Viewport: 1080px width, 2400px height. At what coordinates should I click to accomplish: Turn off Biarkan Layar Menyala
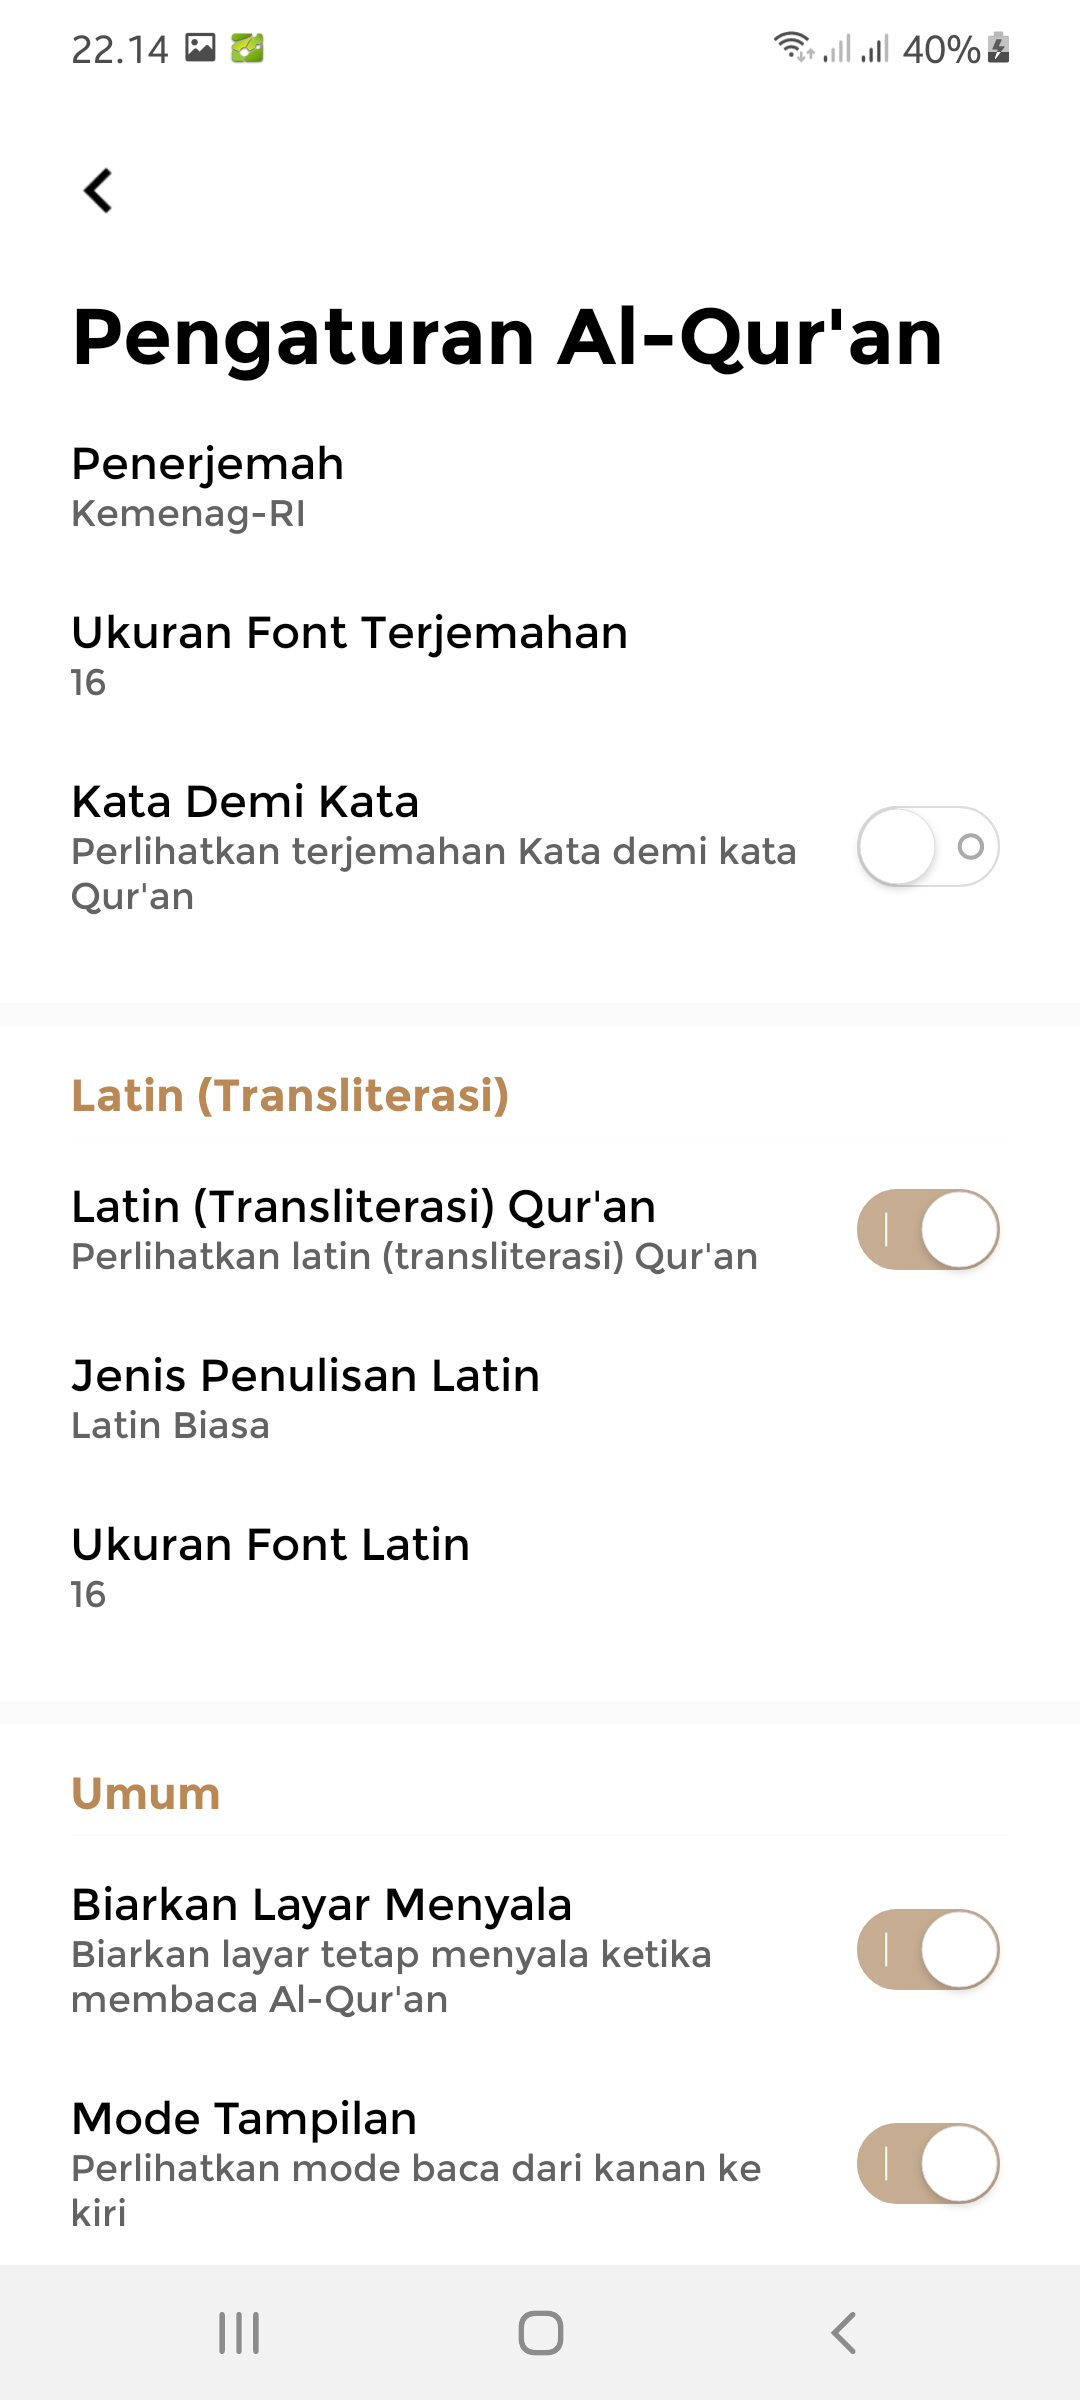coord(927,1950)
